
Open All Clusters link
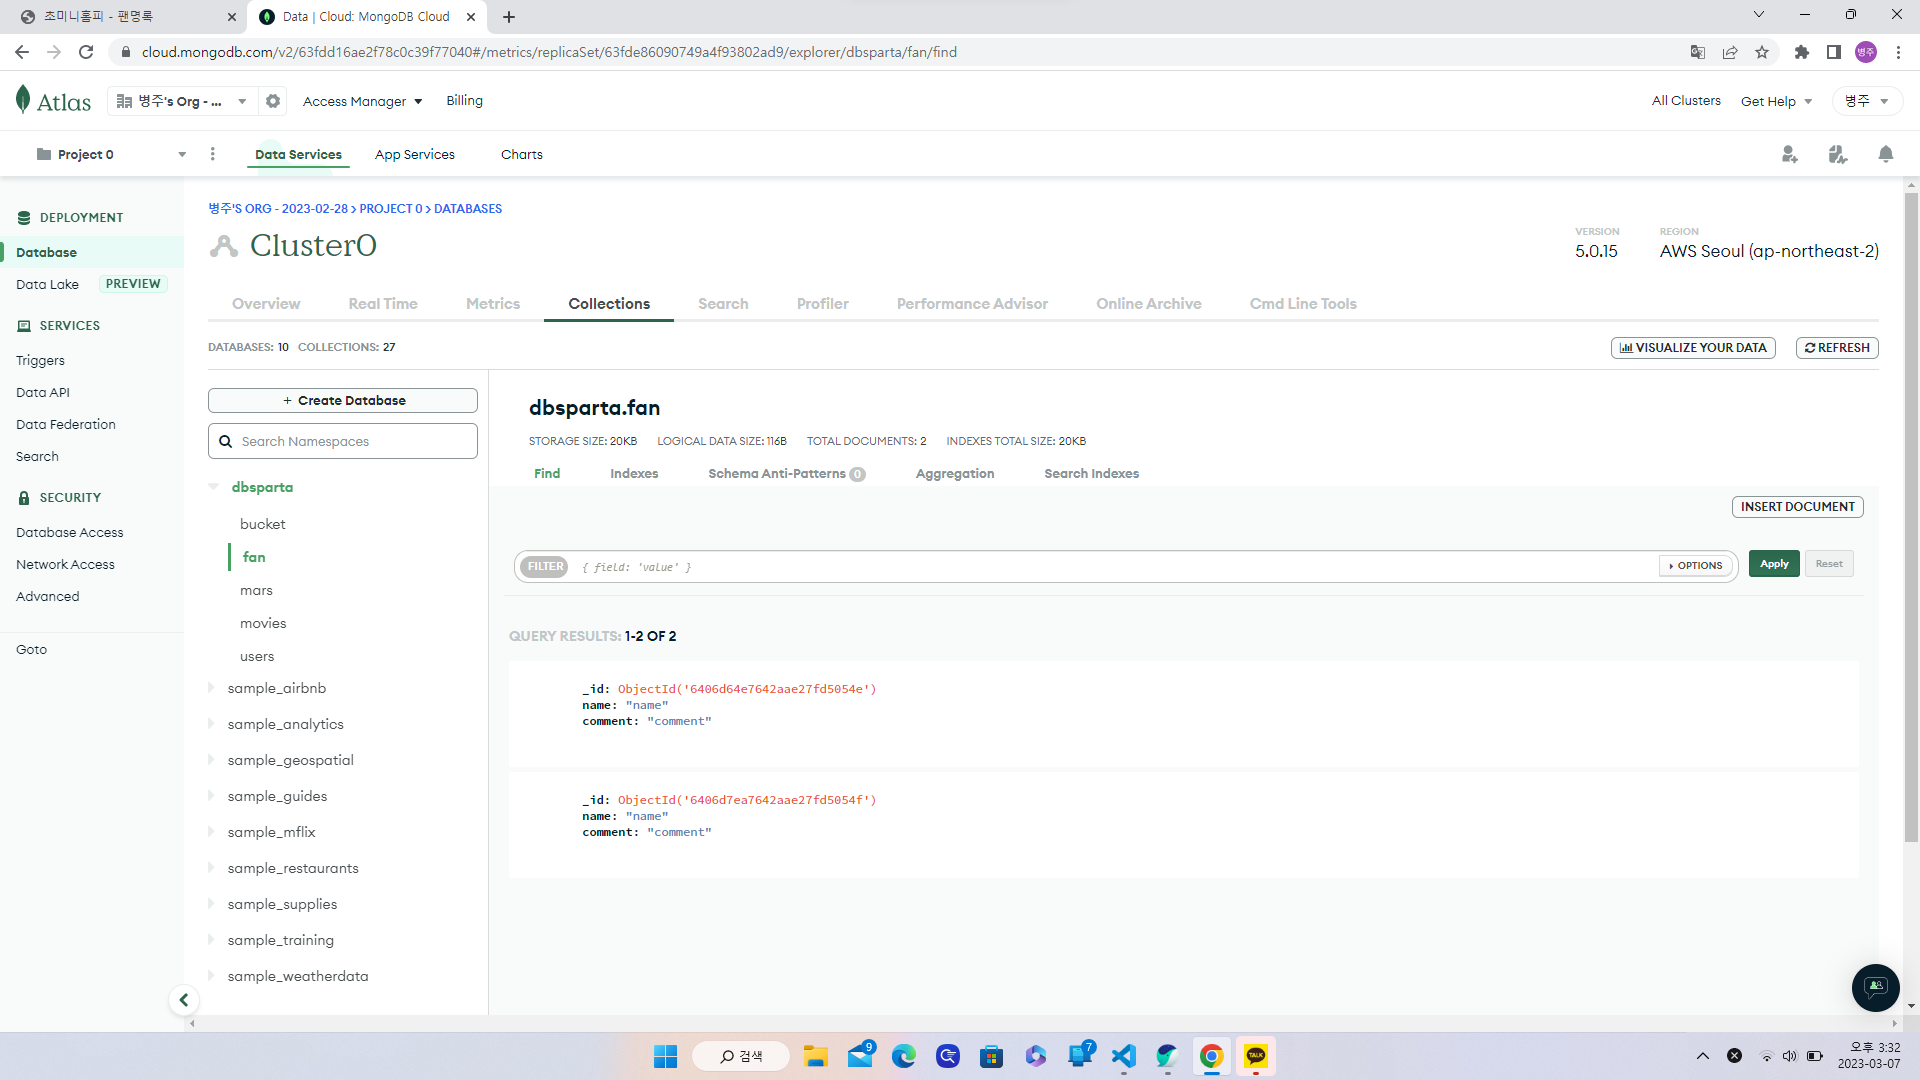click(1686, 100)
